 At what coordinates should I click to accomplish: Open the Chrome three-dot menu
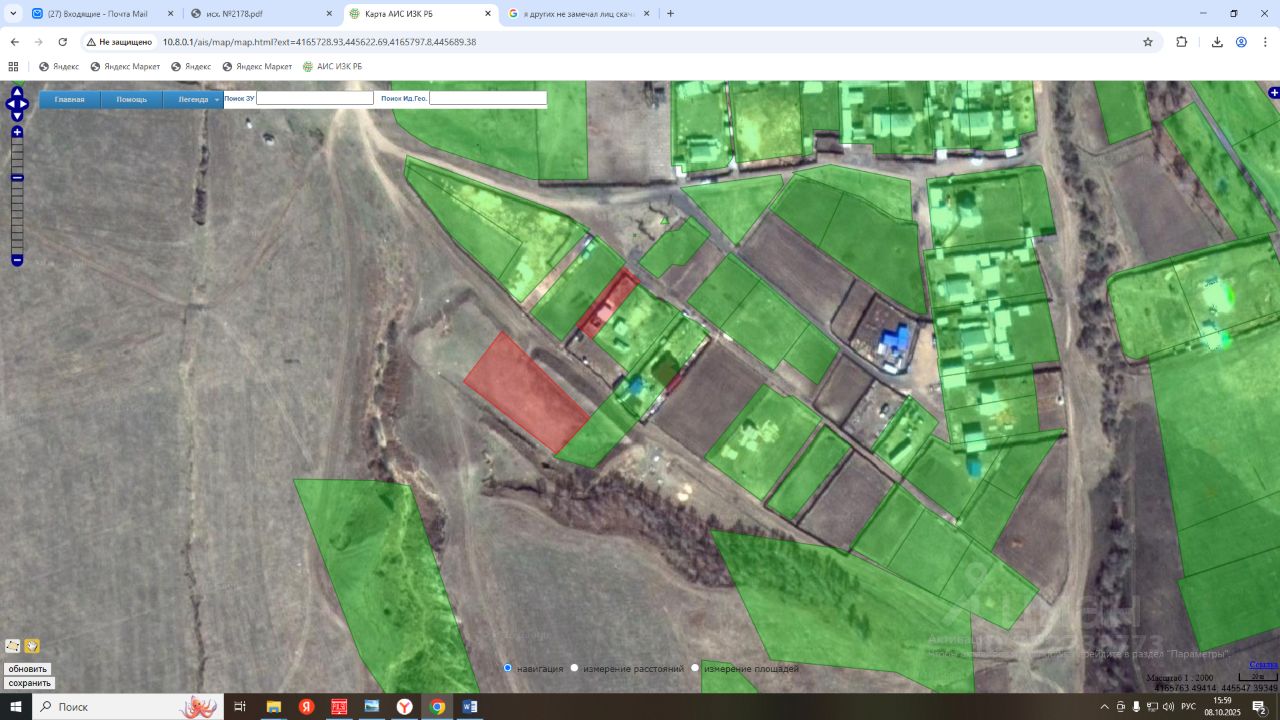click(1265, 42)
